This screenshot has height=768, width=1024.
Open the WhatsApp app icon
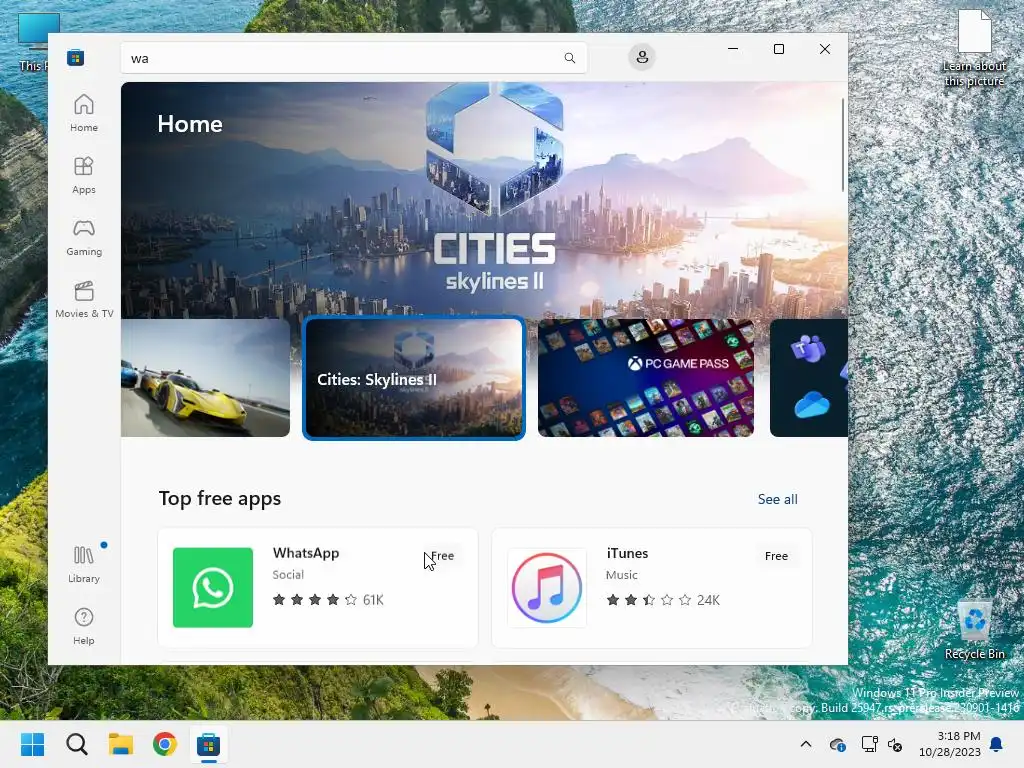[x=213, y=588]
